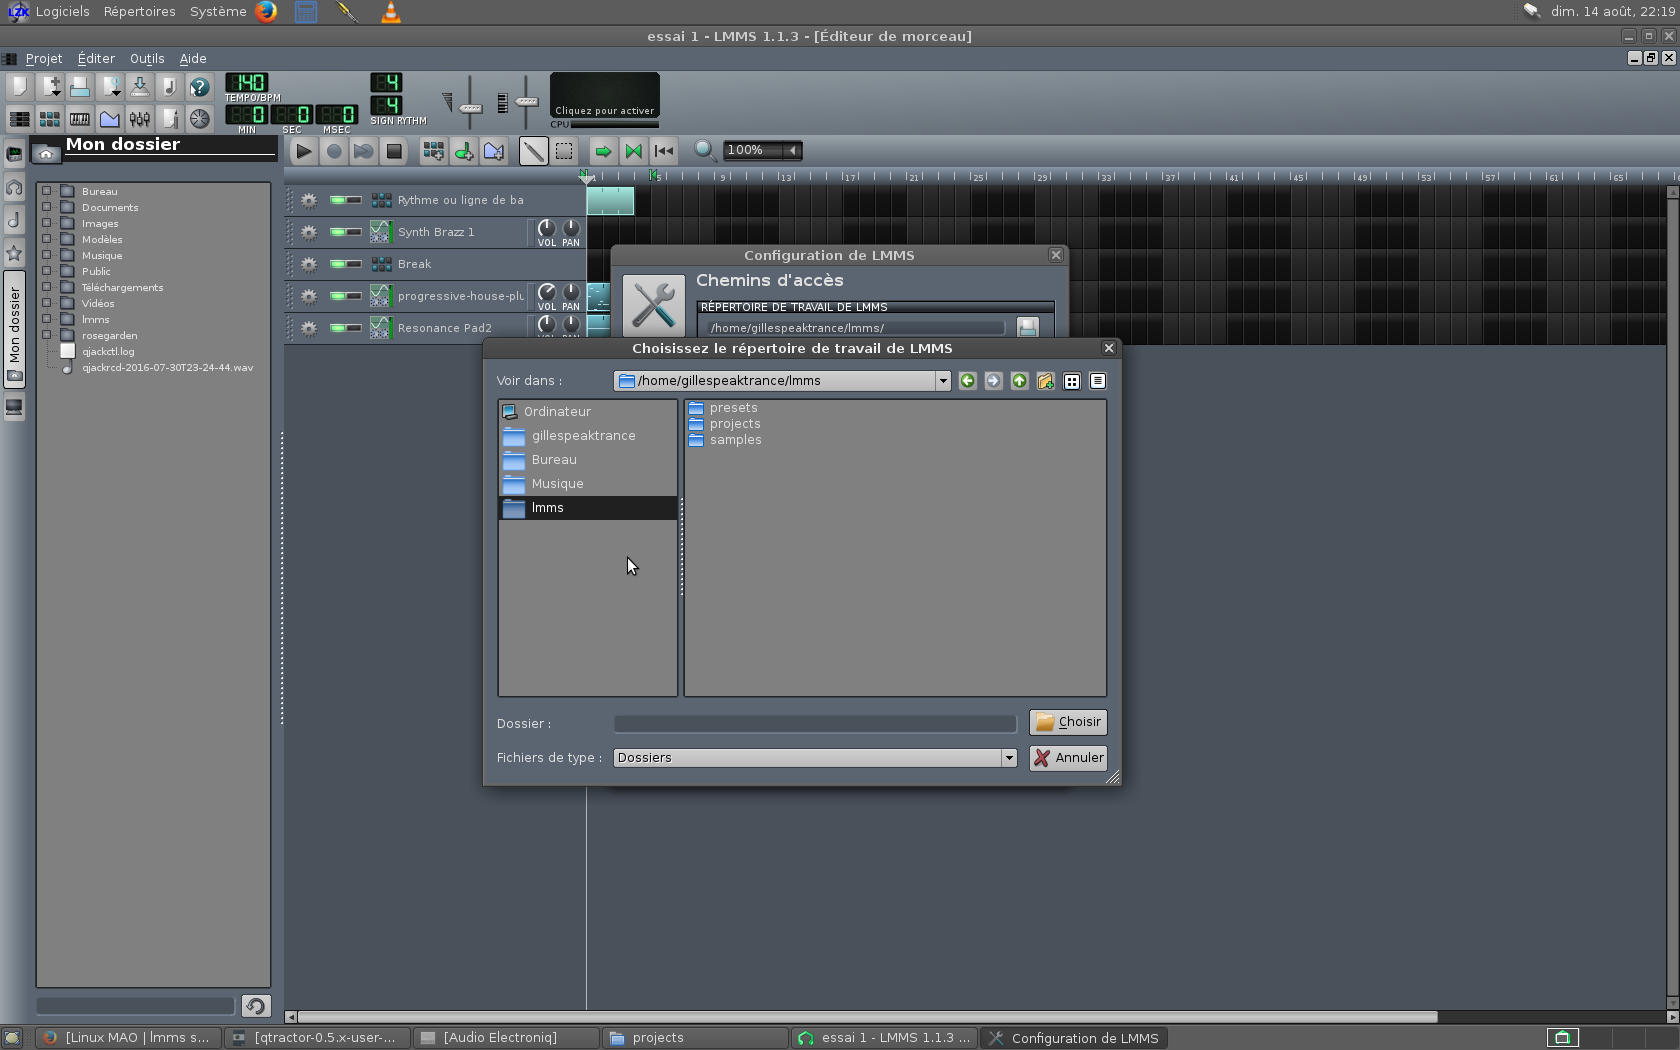Viewport: 1680px width, 1050px height.
Task: Open the Éditer menu
Action: coord(96,59)
